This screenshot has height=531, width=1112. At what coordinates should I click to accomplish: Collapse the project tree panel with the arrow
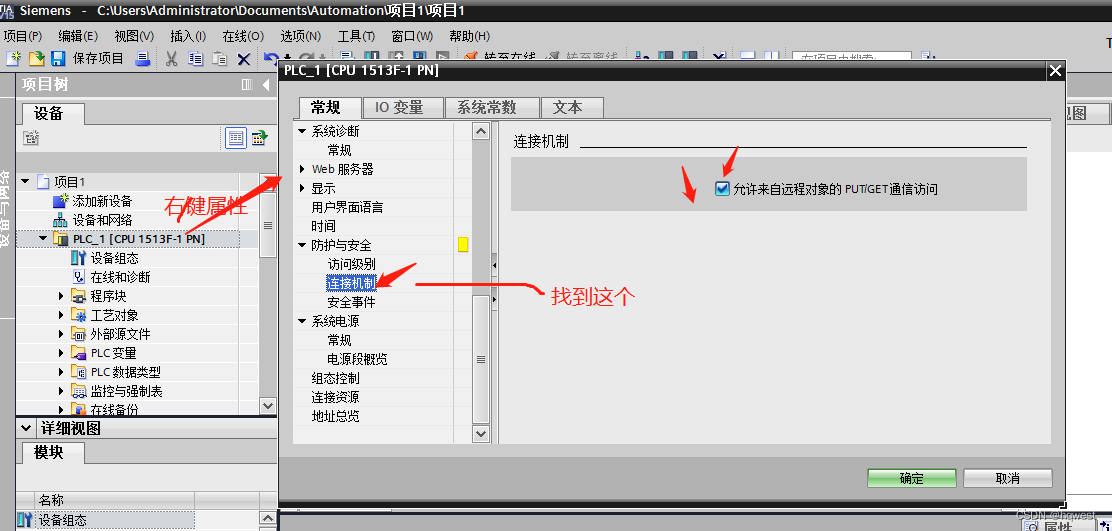[x=266, y=85]
